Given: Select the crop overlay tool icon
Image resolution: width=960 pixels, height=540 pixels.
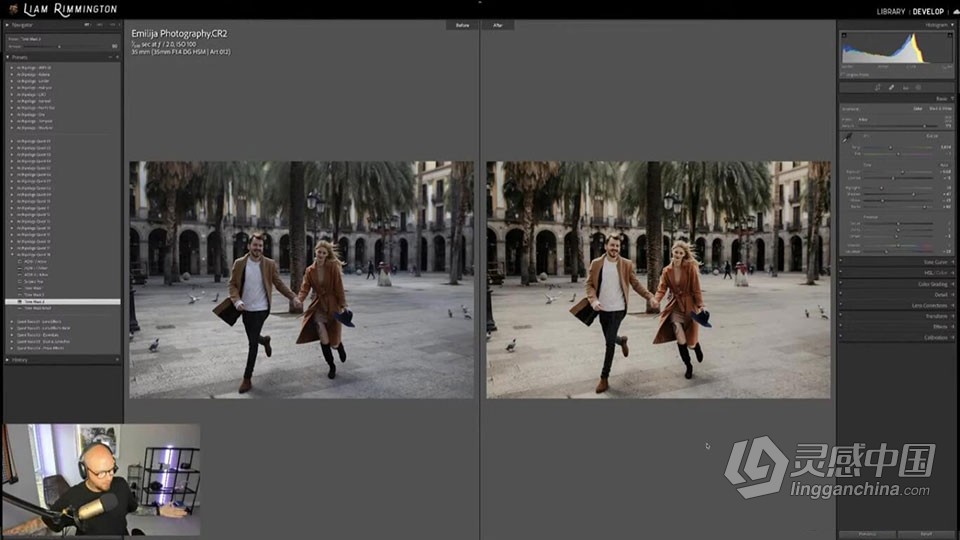Looking at the screenshot, I should pyautogui.click(x=878, y=87).
